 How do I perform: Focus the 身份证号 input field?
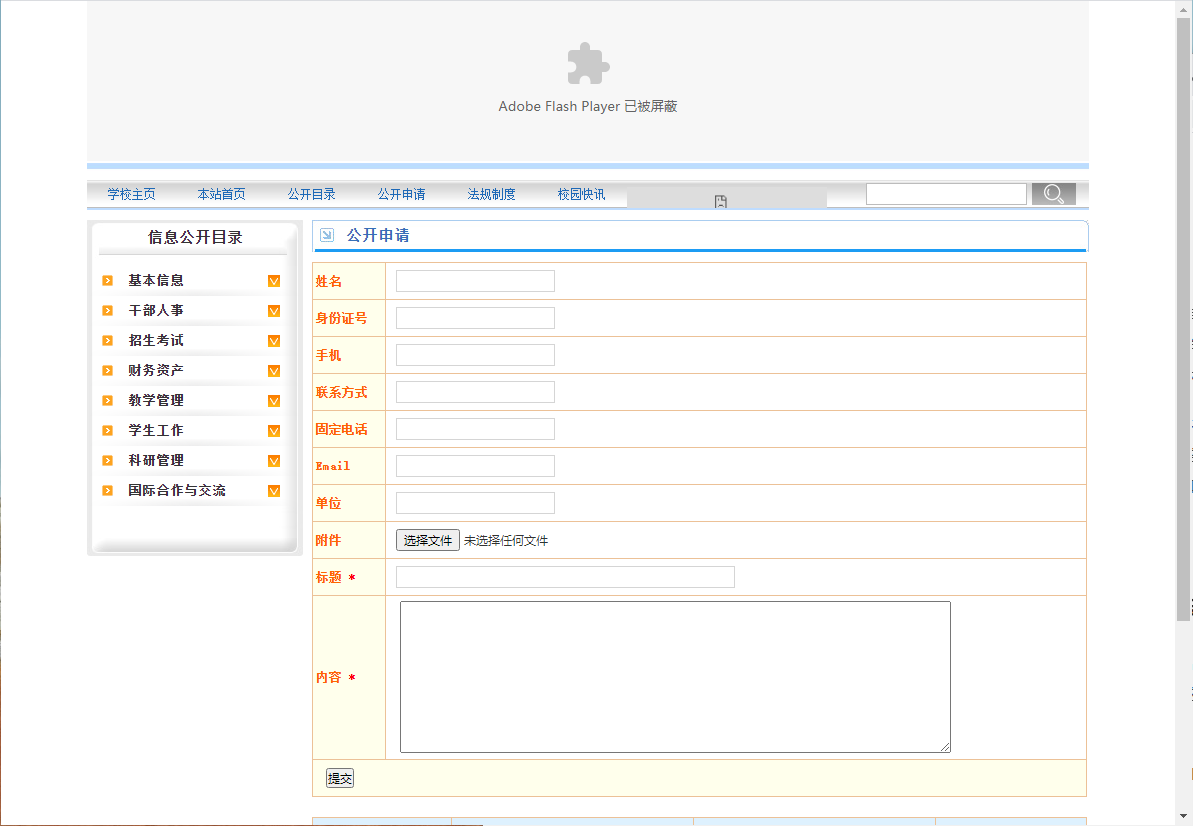tap(475, 318)
